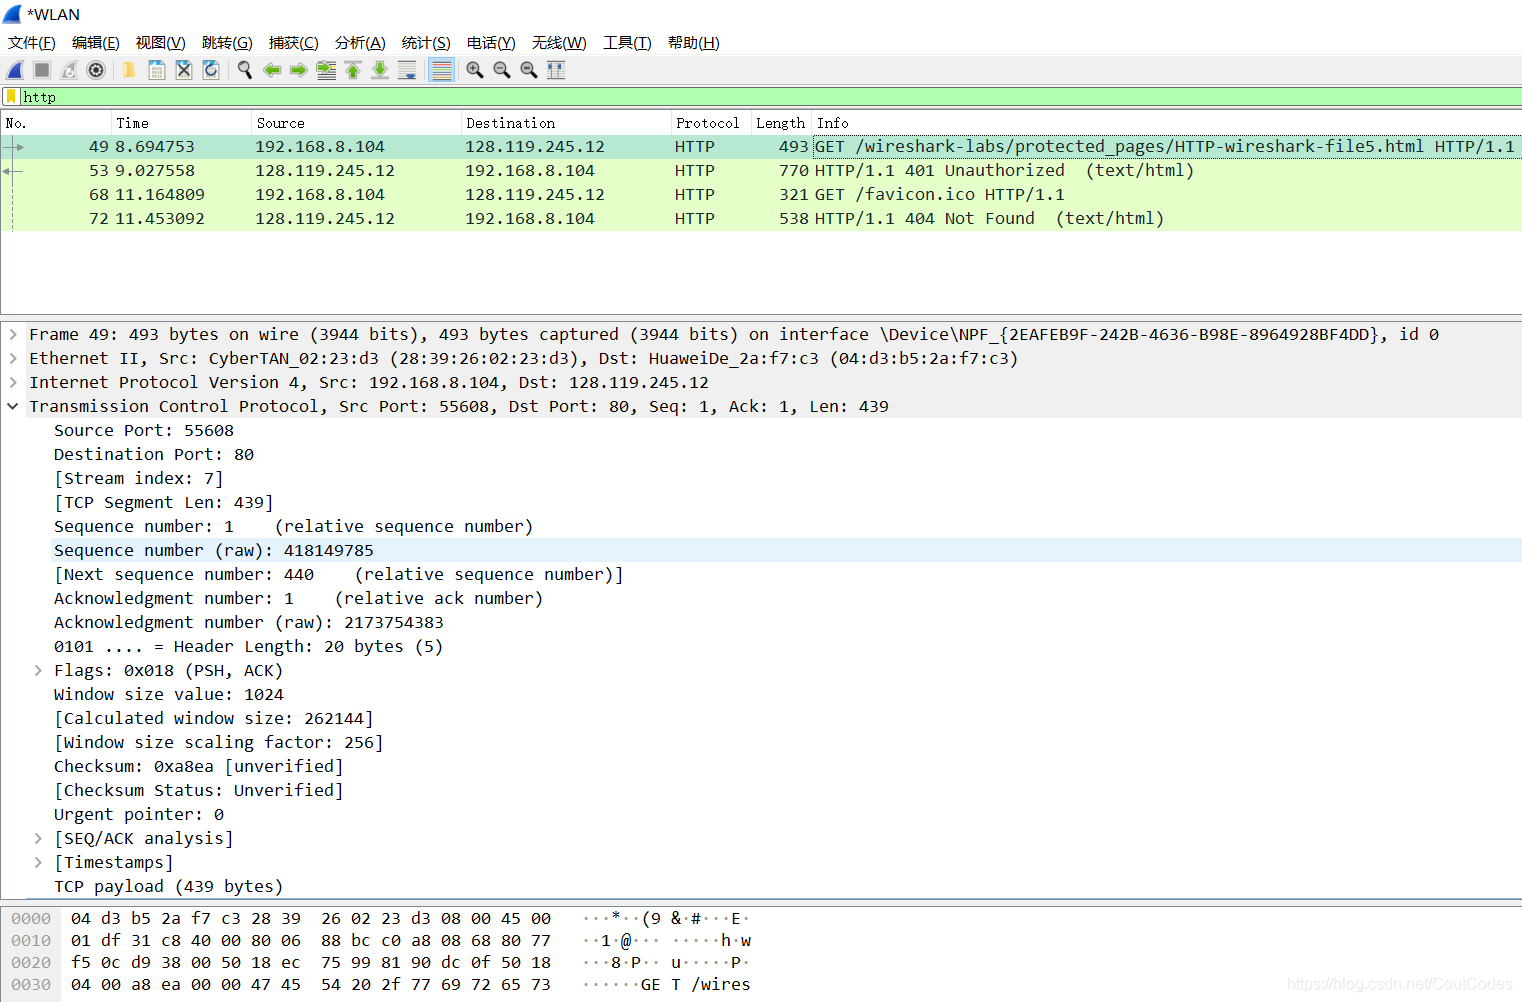Expand the Flags: 0x018 (PSH, ACK) node

click(x=38, y=670)
